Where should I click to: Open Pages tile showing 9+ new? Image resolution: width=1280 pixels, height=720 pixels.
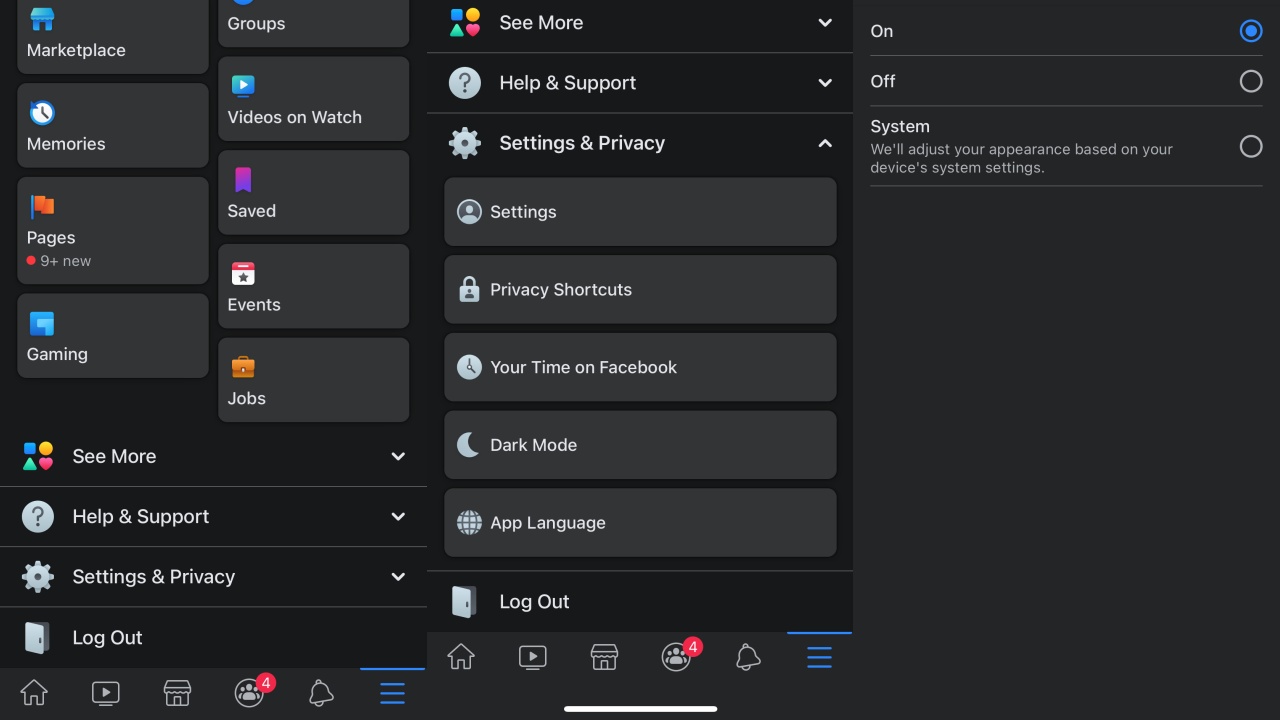click(112, 231)
